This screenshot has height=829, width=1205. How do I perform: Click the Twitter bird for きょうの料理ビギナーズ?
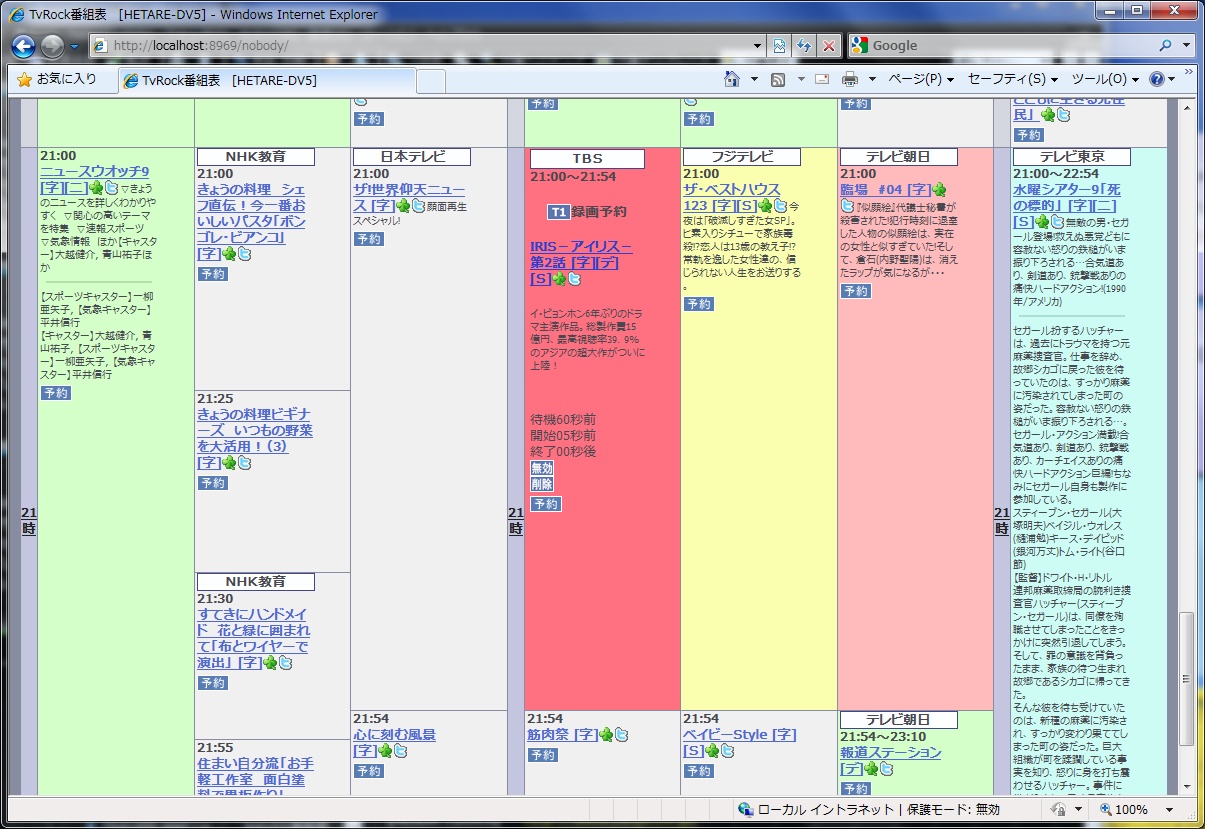pyautogui.click(x=244, y=463)
